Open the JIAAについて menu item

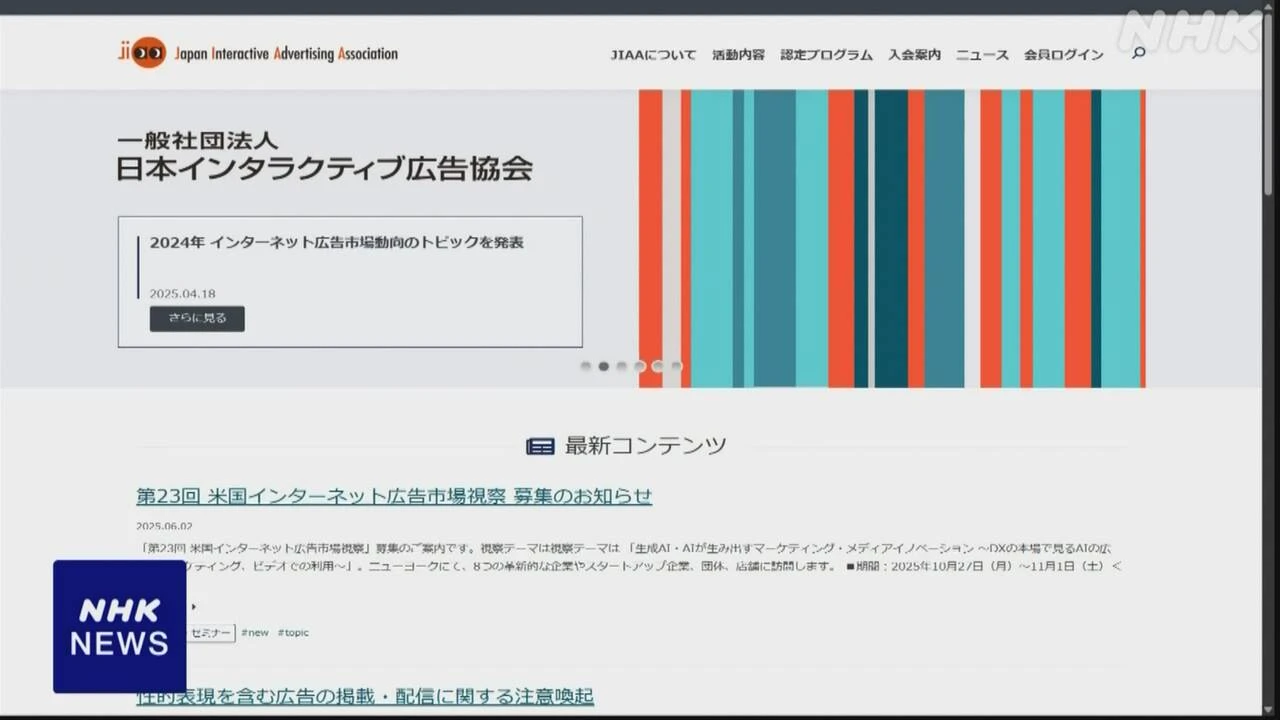coord(653,55)
